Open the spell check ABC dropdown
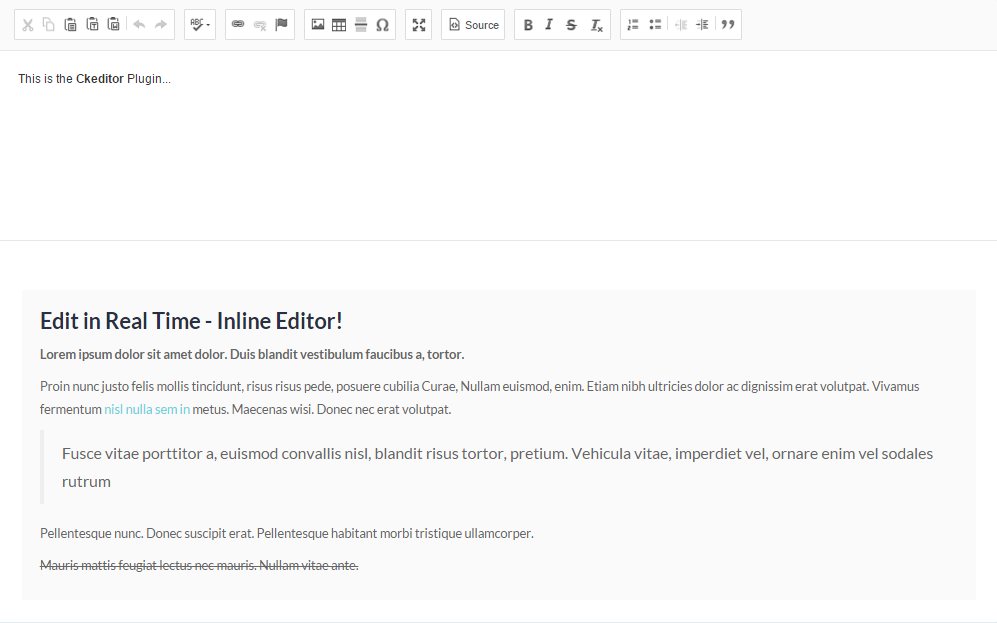The height and width of the screenshot is (623, 997). click(x=200, y=25)
